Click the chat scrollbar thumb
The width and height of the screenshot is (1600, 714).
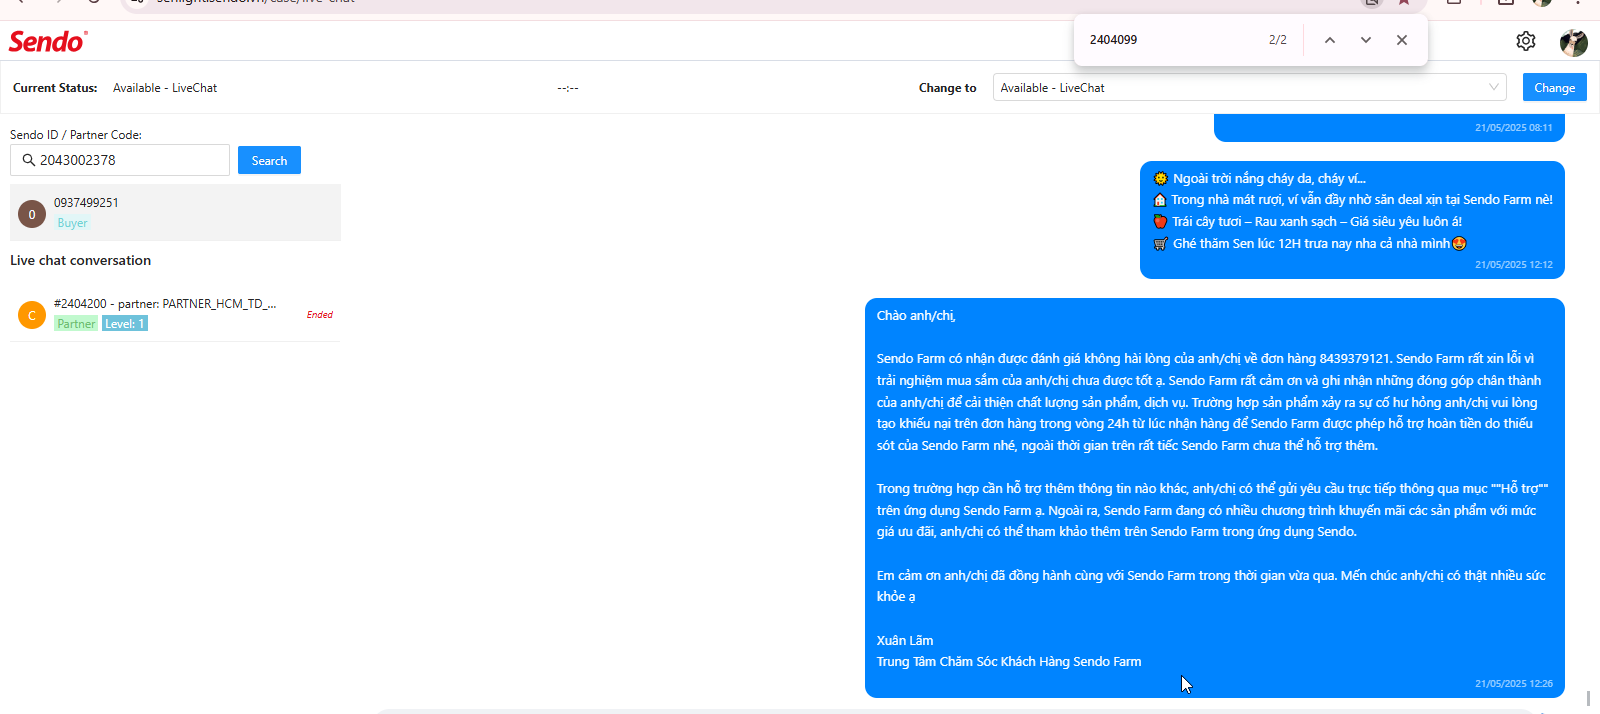[1588, 698]
